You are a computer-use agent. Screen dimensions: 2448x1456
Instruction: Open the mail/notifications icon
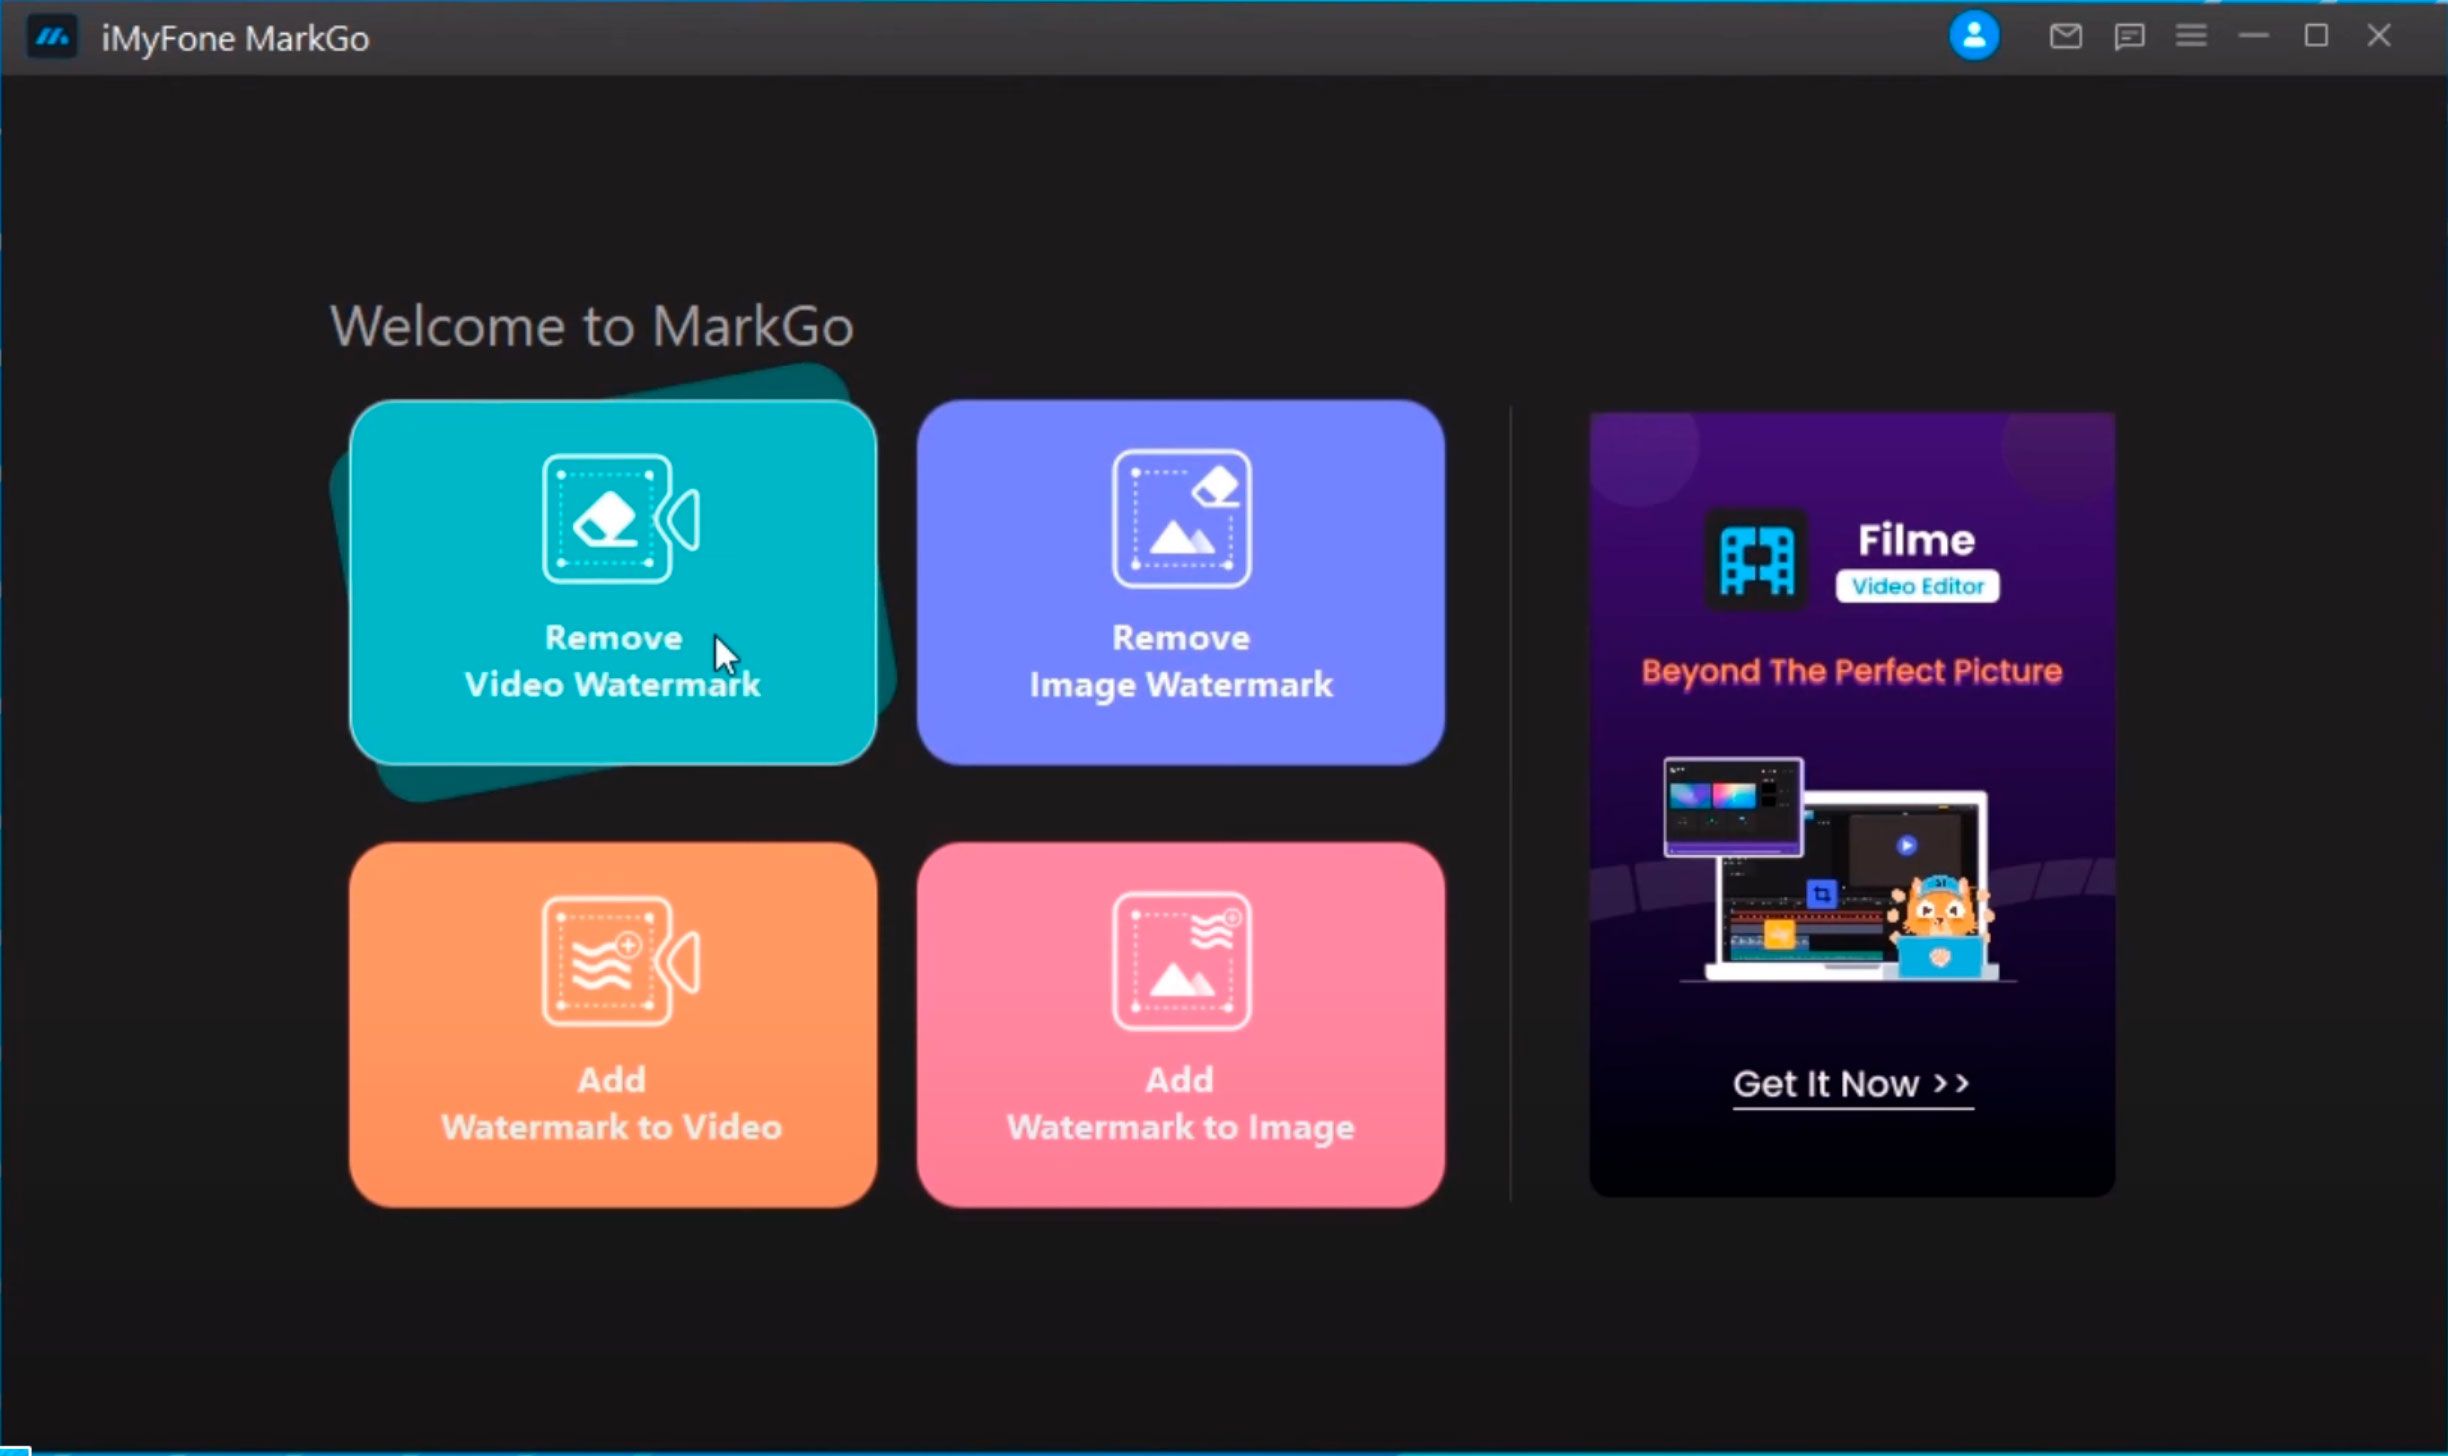(2063, 36)
